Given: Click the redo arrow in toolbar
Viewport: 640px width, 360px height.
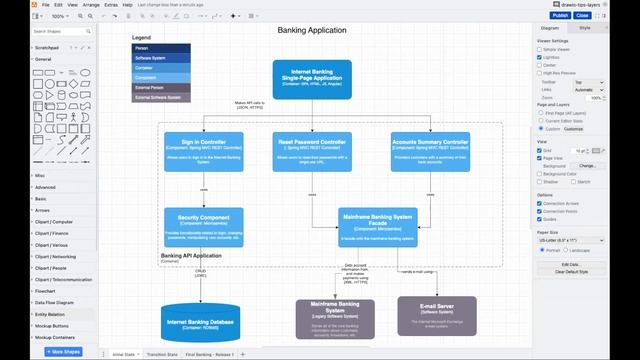Looking at the screenshot, I should click(x=115, y=16).
